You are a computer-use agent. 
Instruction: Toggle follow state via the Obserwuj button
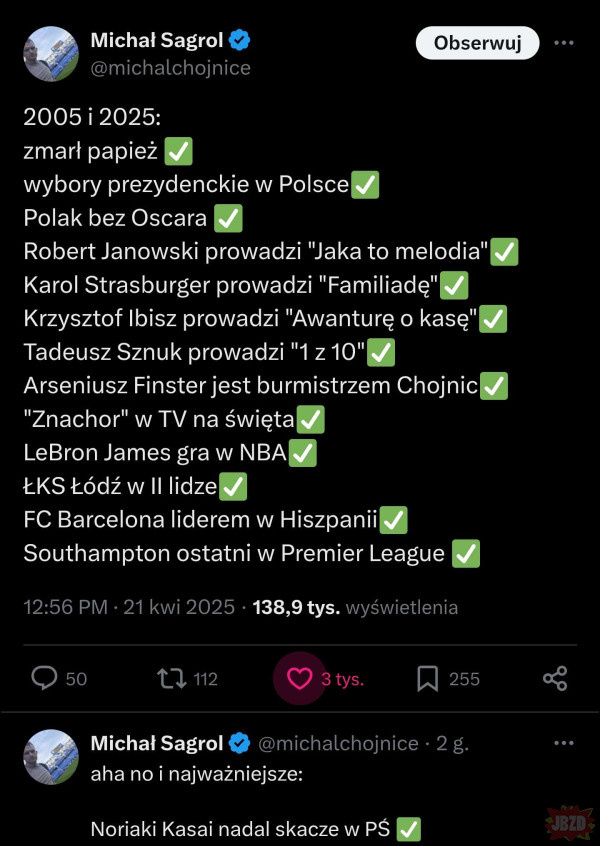(x=477, y=44)
